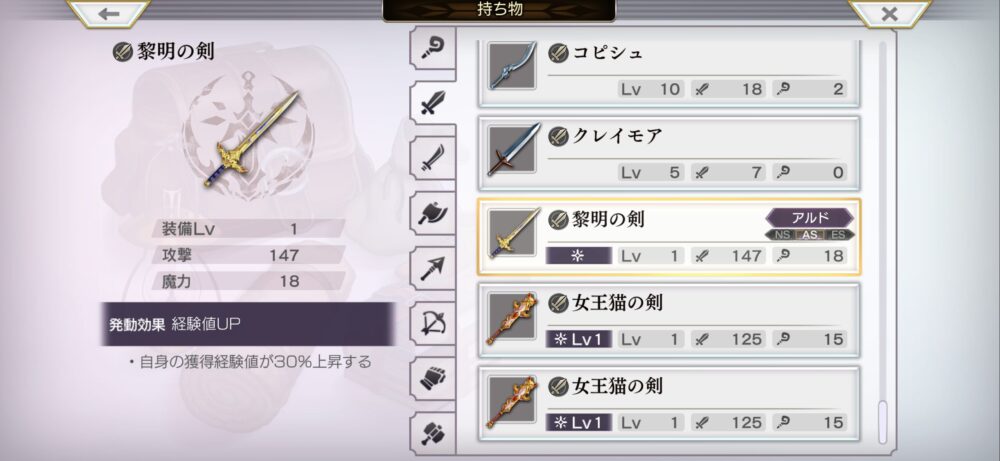Switch to the bow weapon category tab
The height and width of the screenshot is (461, 1000).
[433, 324]
